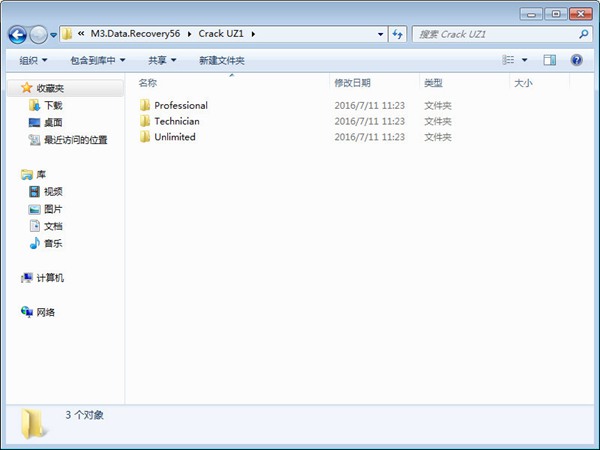Select 计算机 in the navigation pane
The width and height of the screenshot is (600, 450).
pyautogui.click(x=50, y=278)
